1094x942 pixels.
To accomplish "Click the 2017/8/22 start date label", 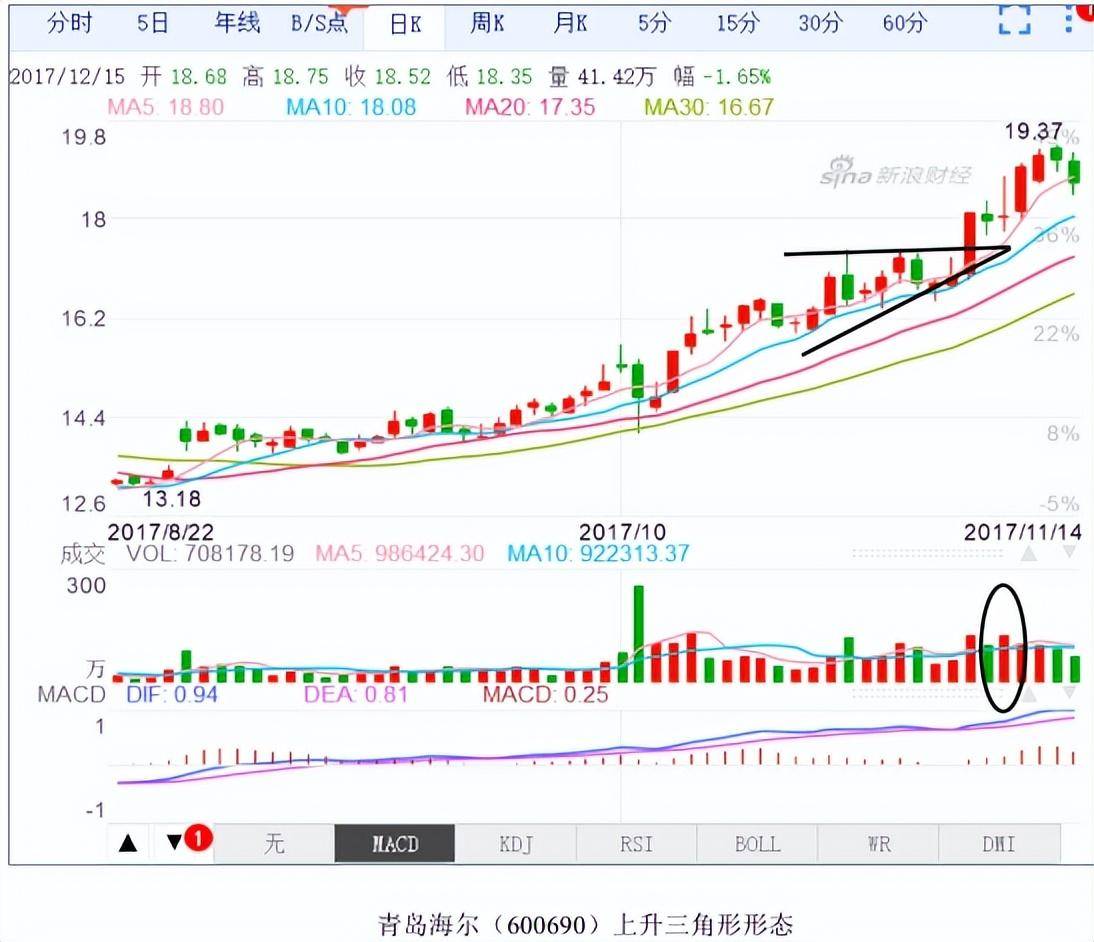I will pyautogui.click(x=160, y=532).
